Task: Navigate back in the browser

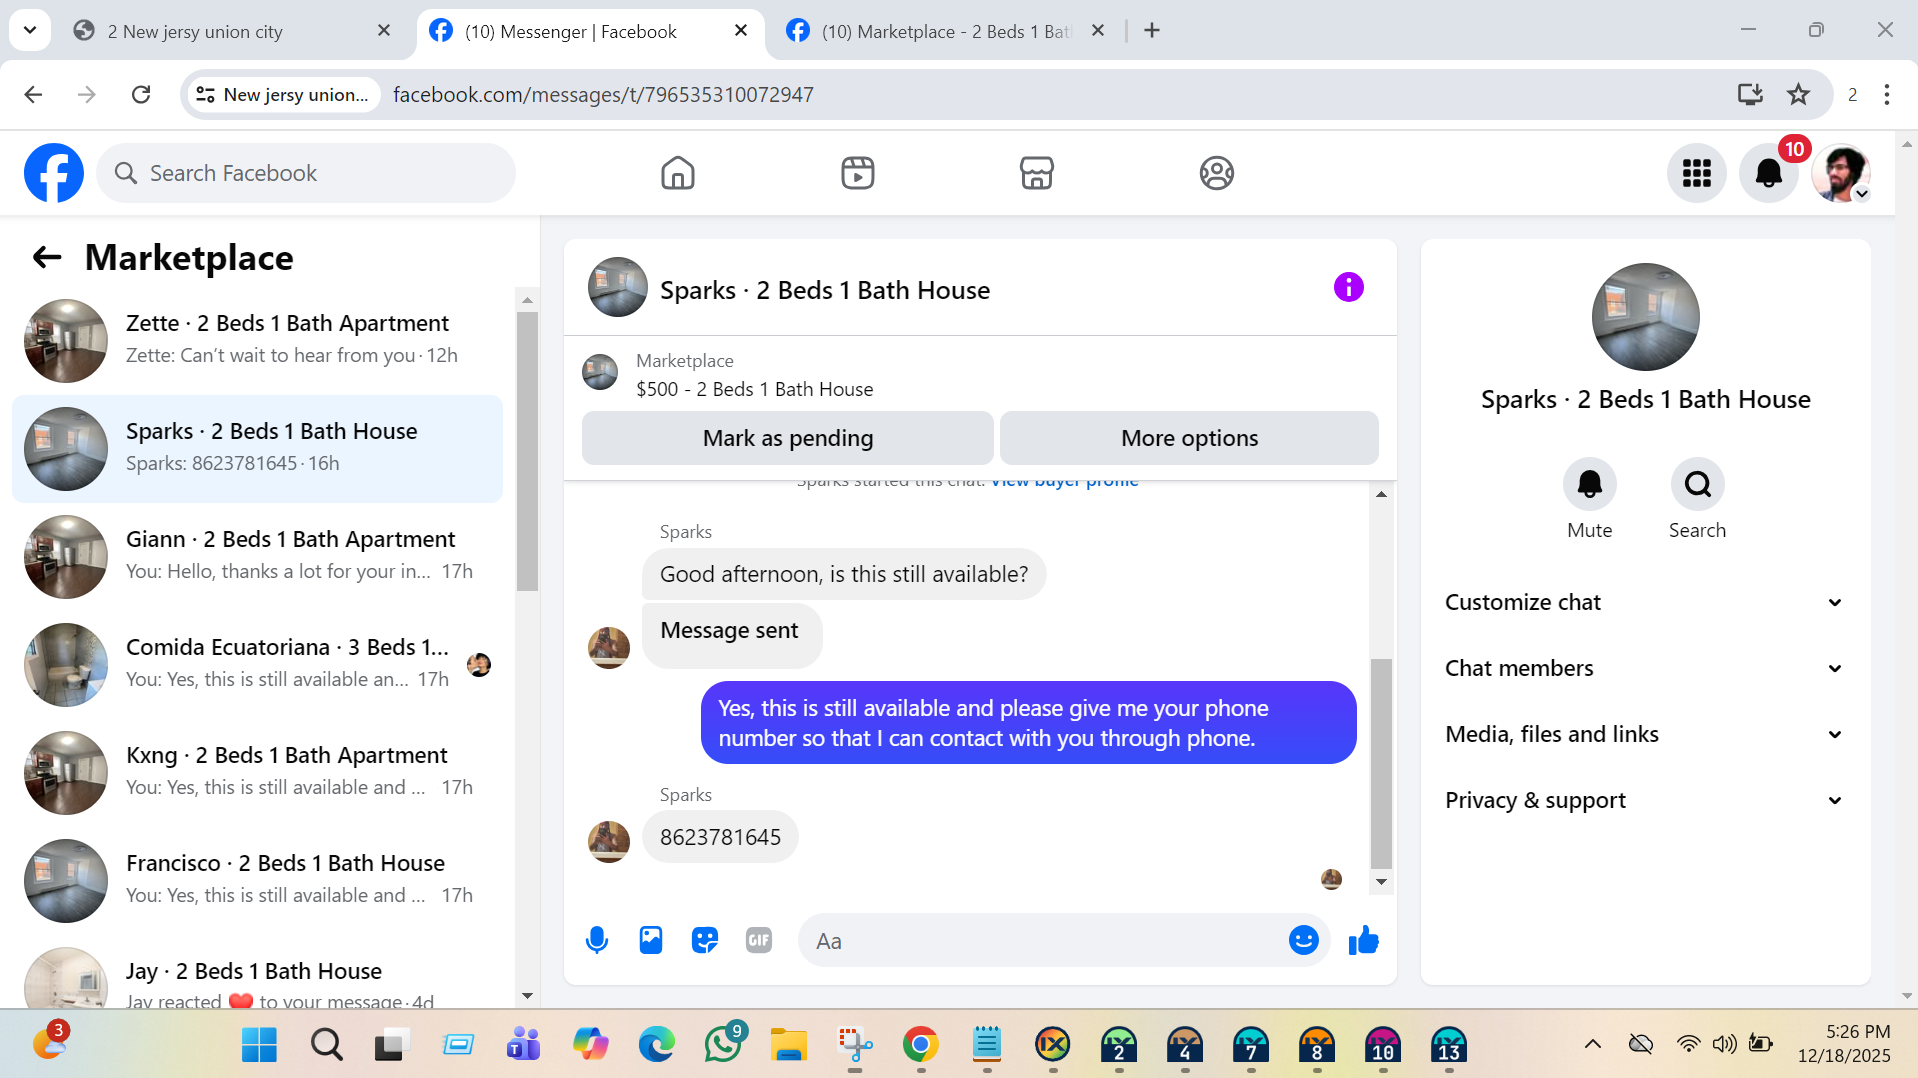Action: pyautogui.click(x=33, y=94)
